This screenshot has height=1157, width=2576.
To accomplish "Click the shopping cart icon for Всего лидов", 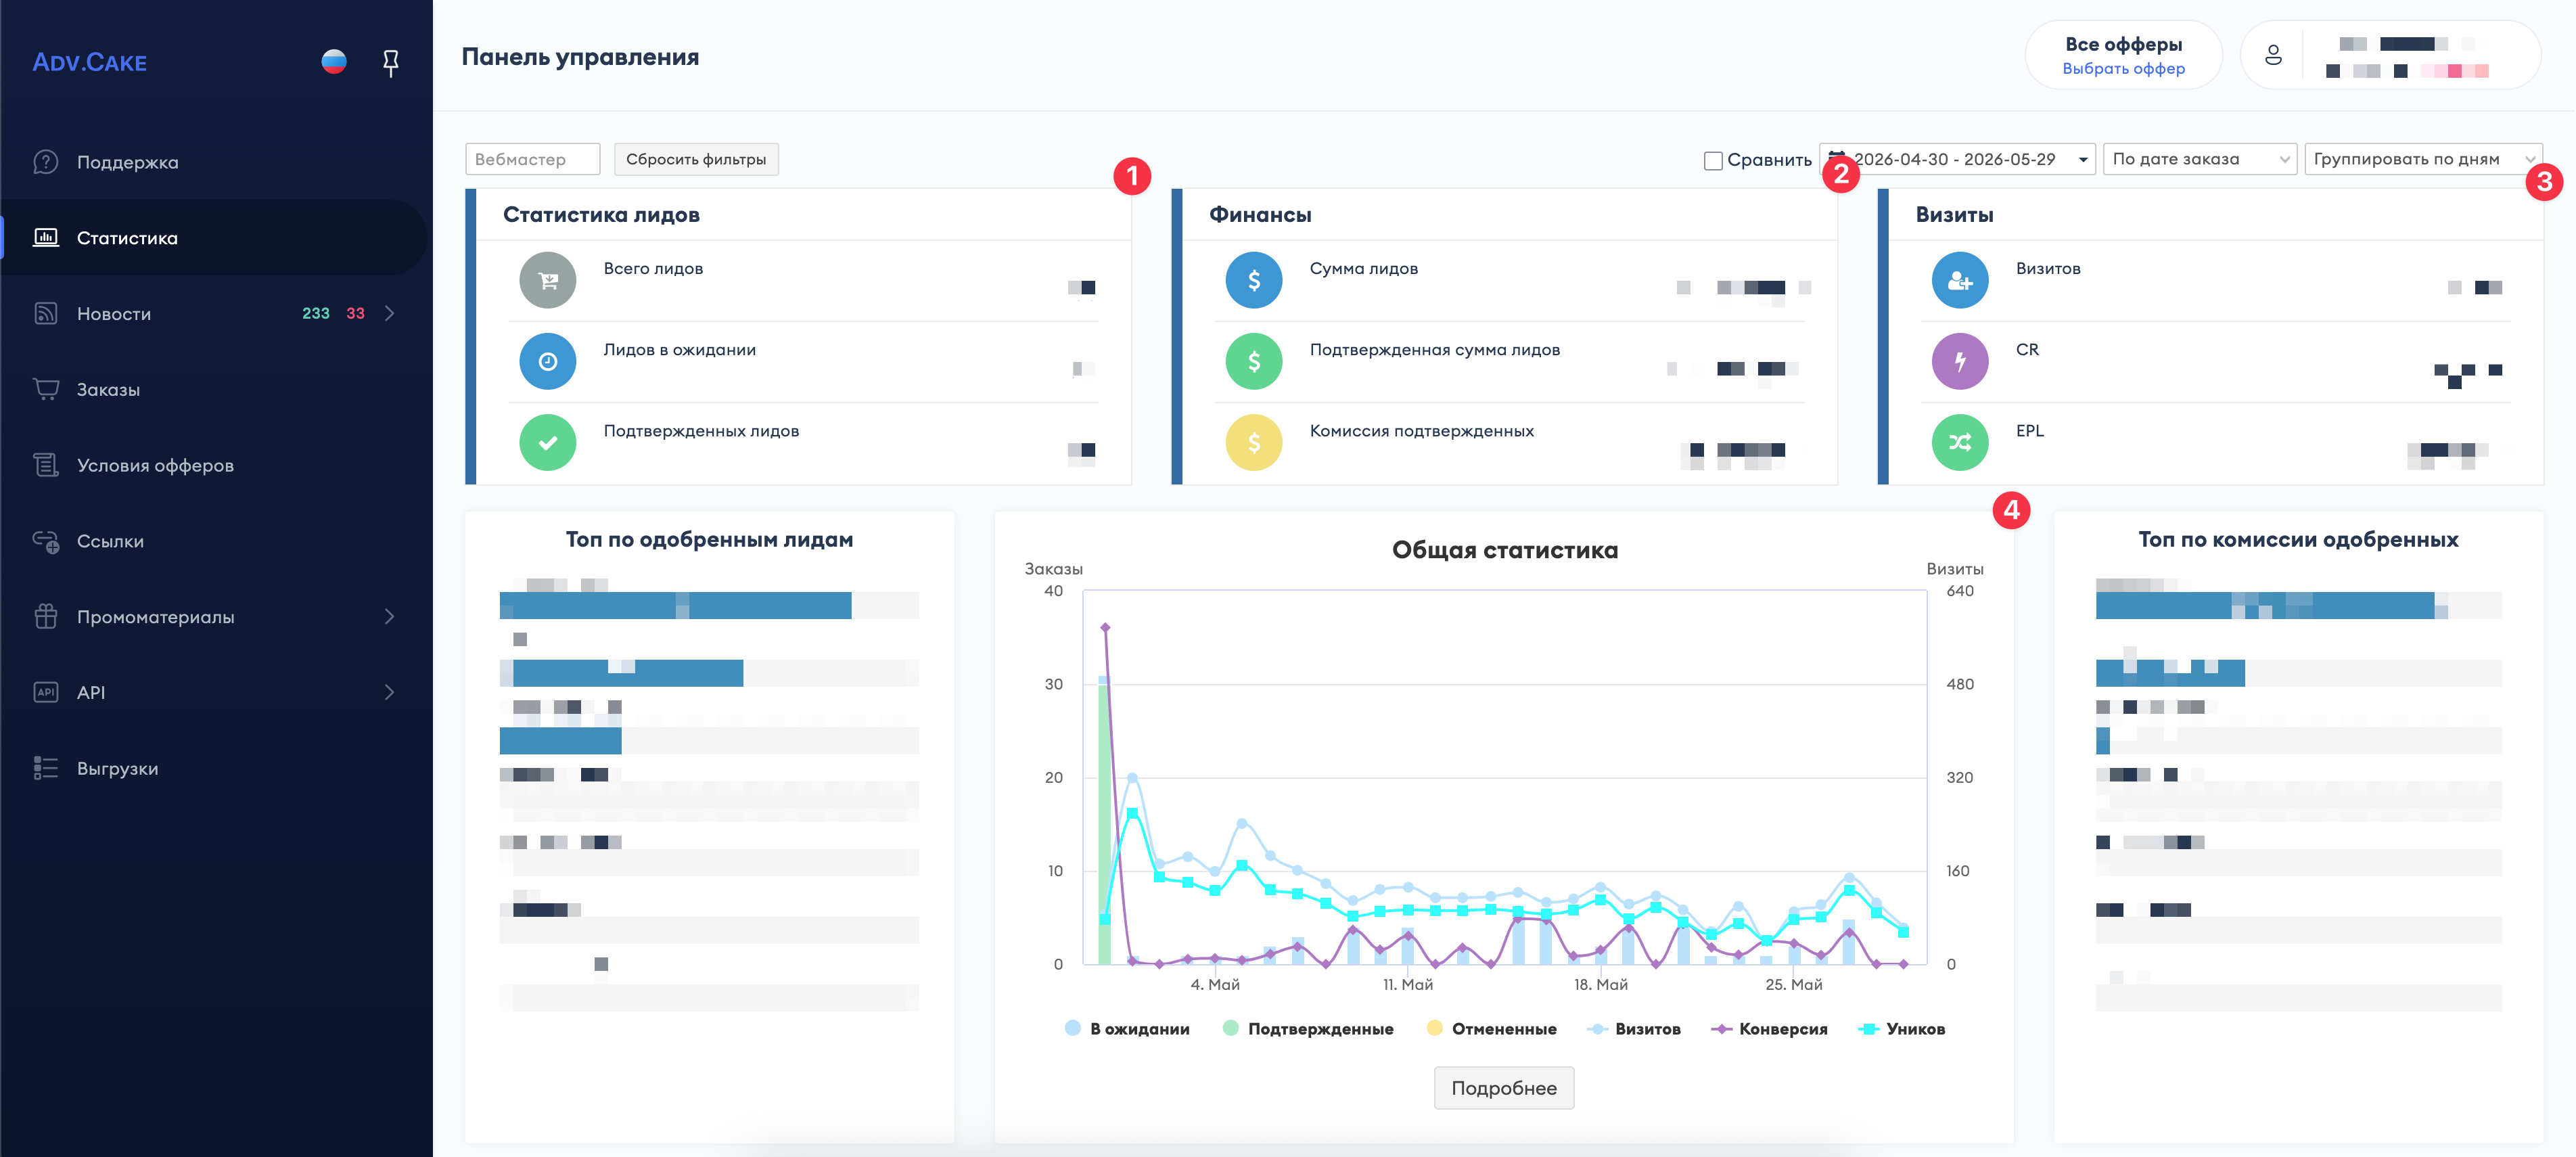I will coord(548,280).
